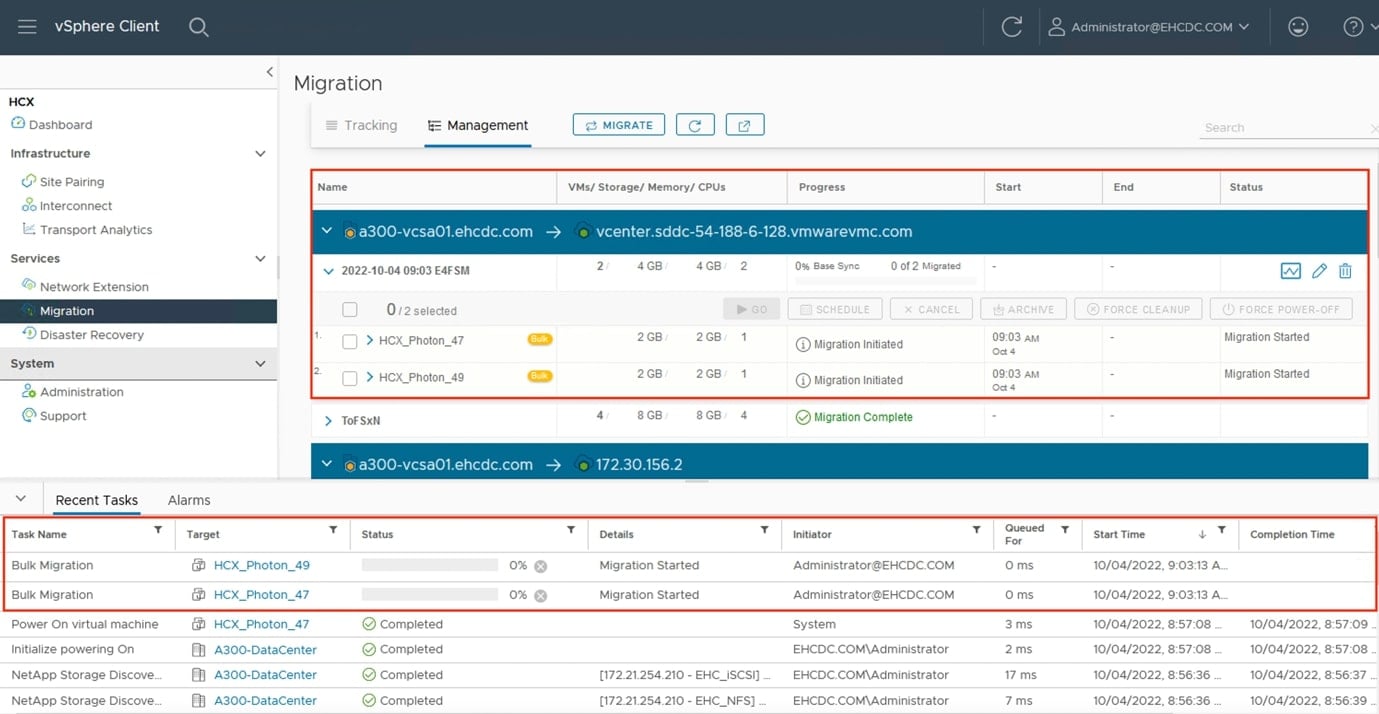
Task: Click the search magnifier icon
Action: [198, 27]
